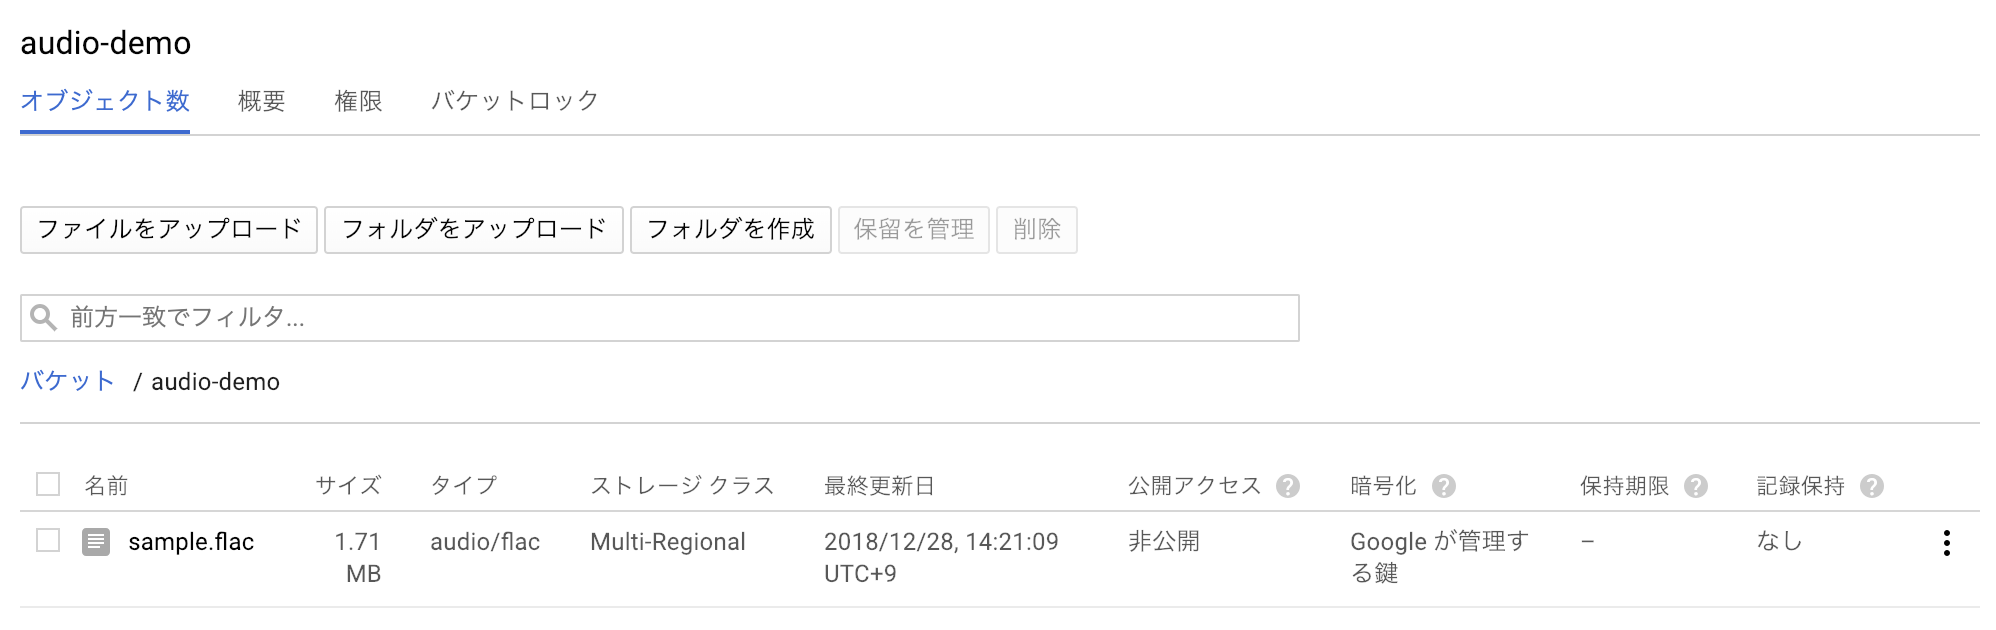The width and height of the screenshot is (1996, 630).
Task: Navigate back via the バケット breadcrumb link
Action: point(66,381)
